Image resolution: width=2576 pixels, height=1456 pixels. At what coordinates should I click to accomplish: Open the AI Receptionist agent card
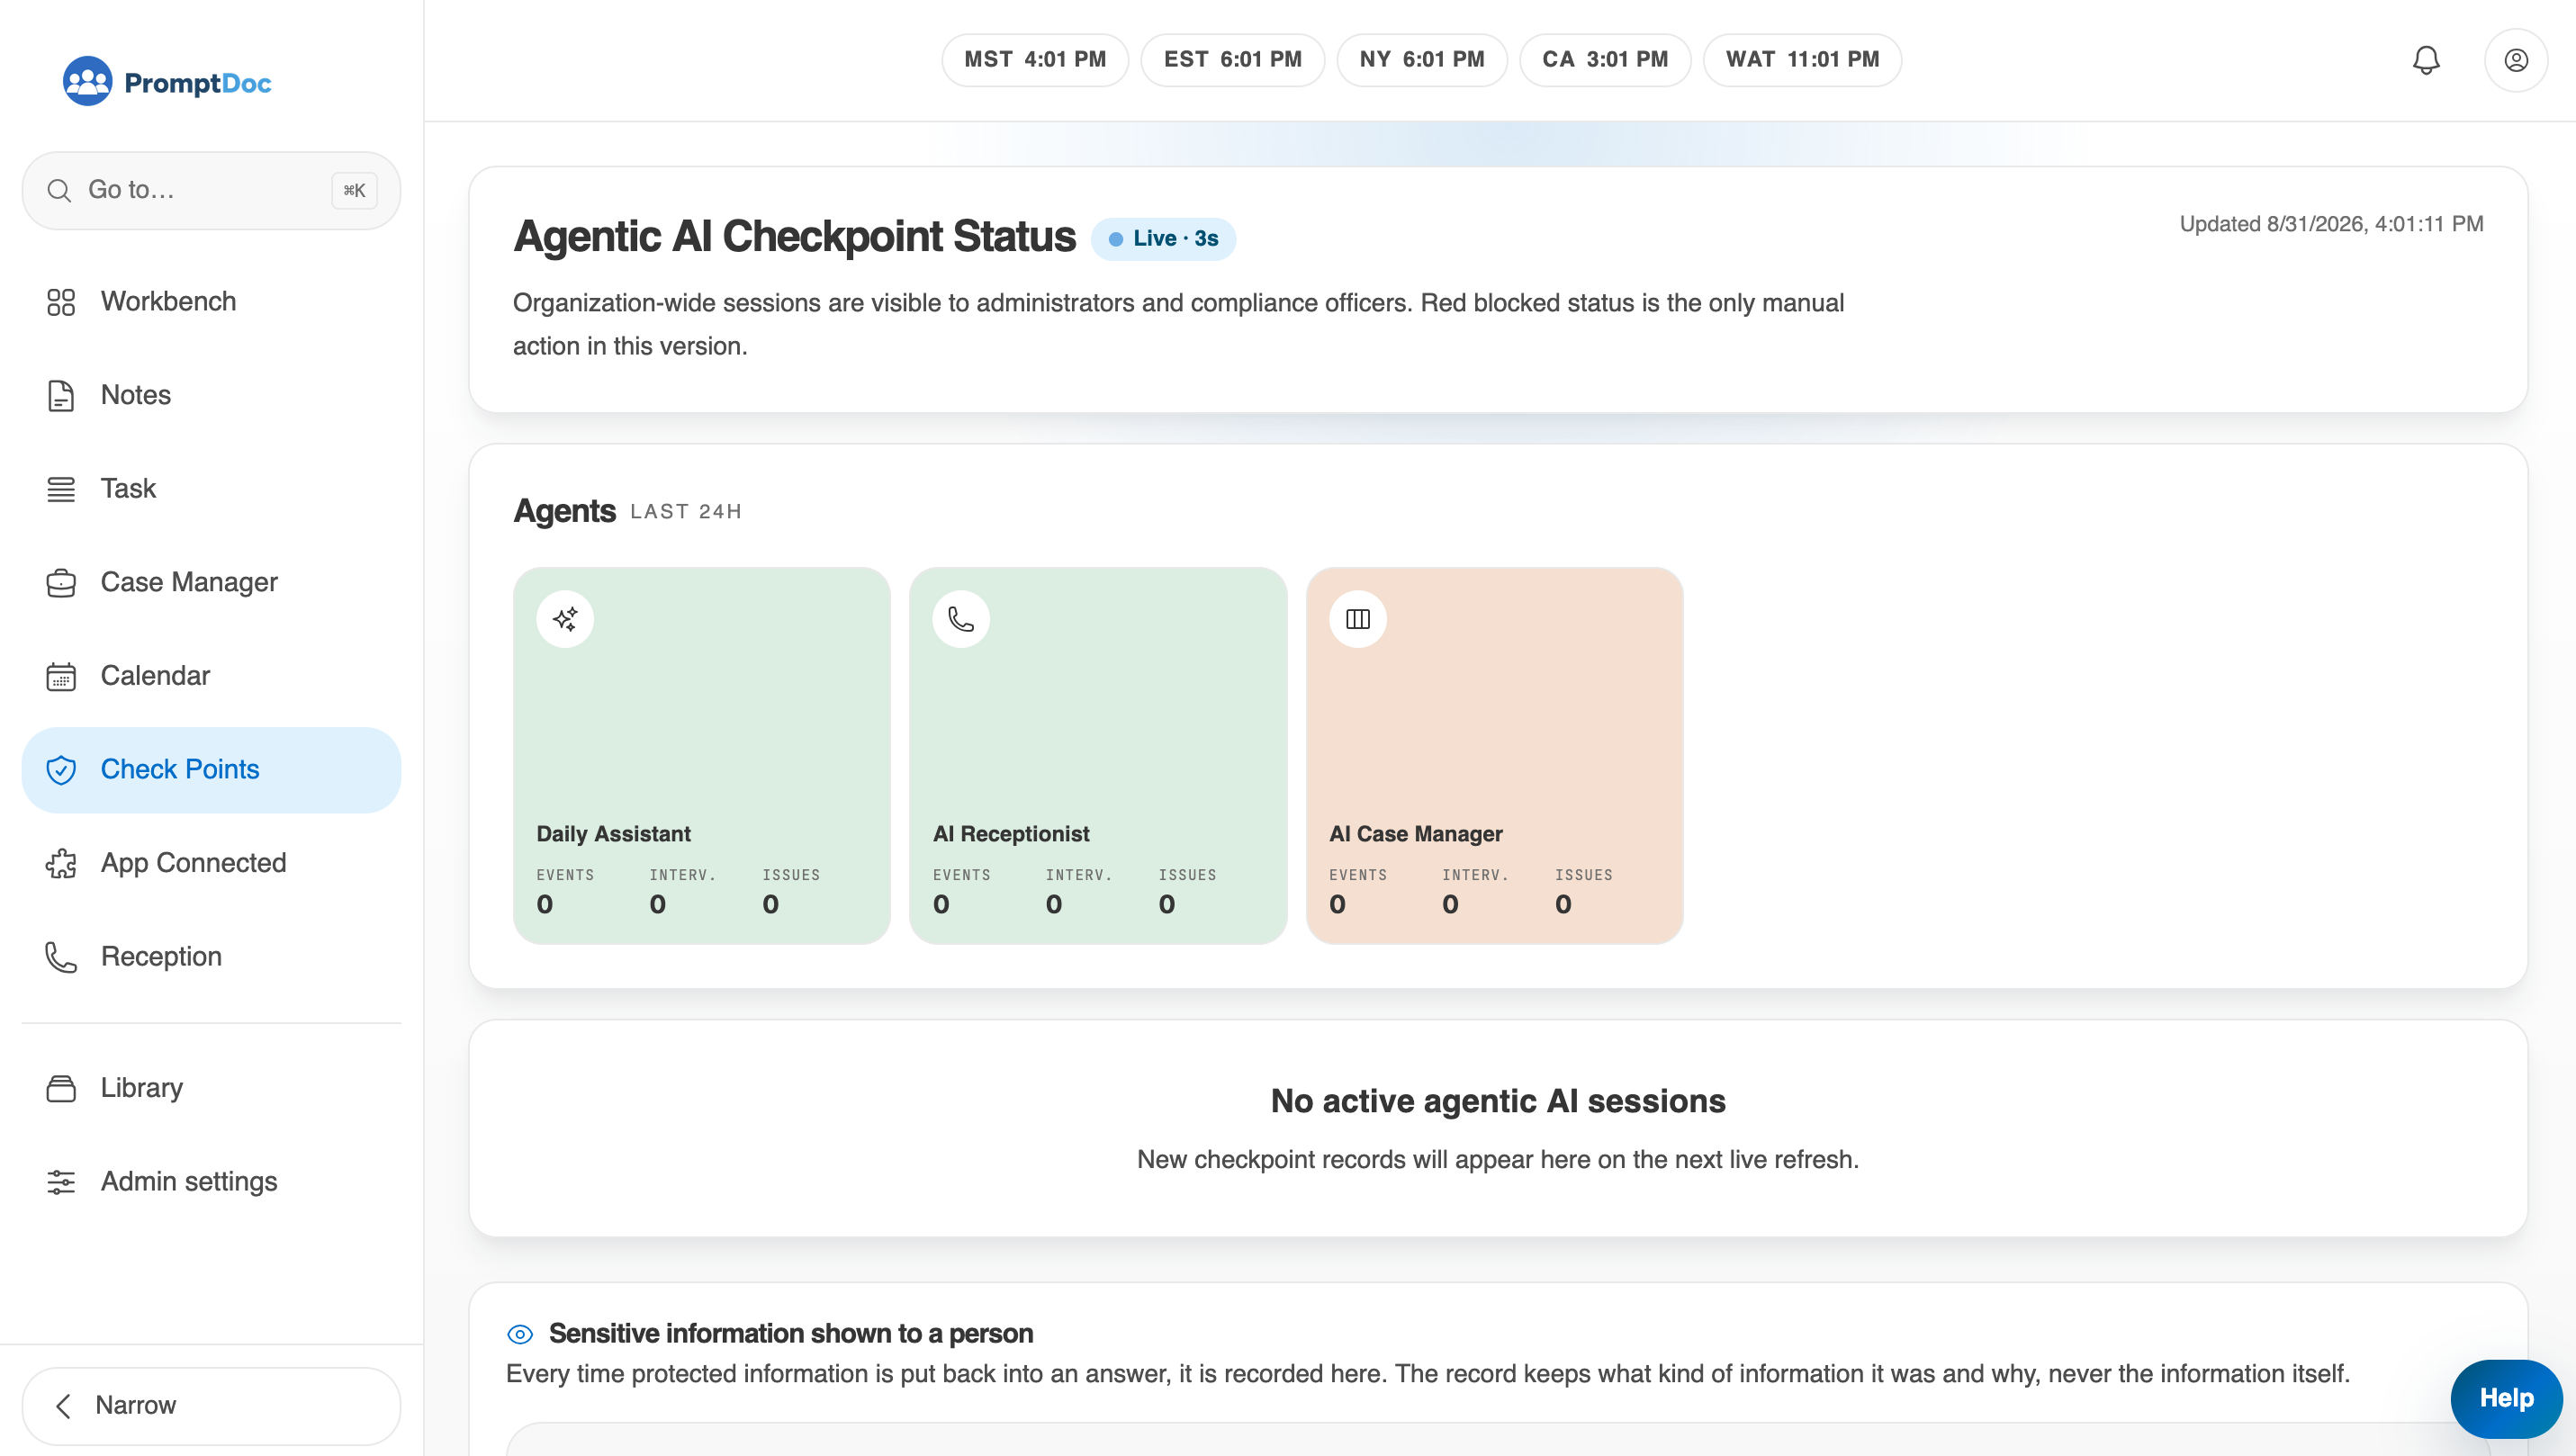point(1097,756)
